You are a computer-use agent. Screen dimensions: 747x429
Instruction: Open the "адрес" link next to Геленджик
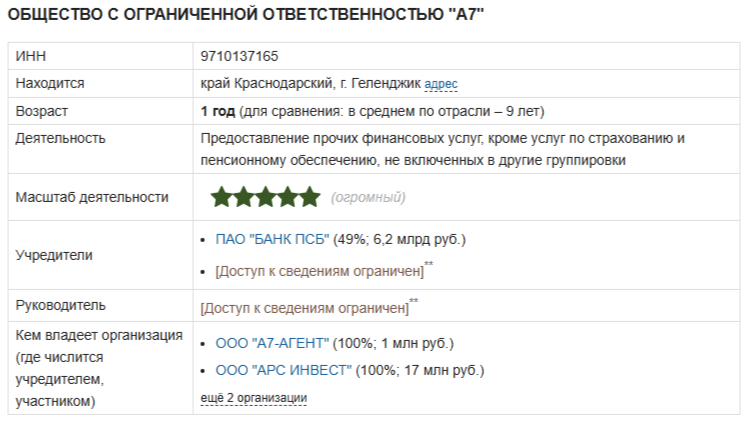click(x=441, y=85)
